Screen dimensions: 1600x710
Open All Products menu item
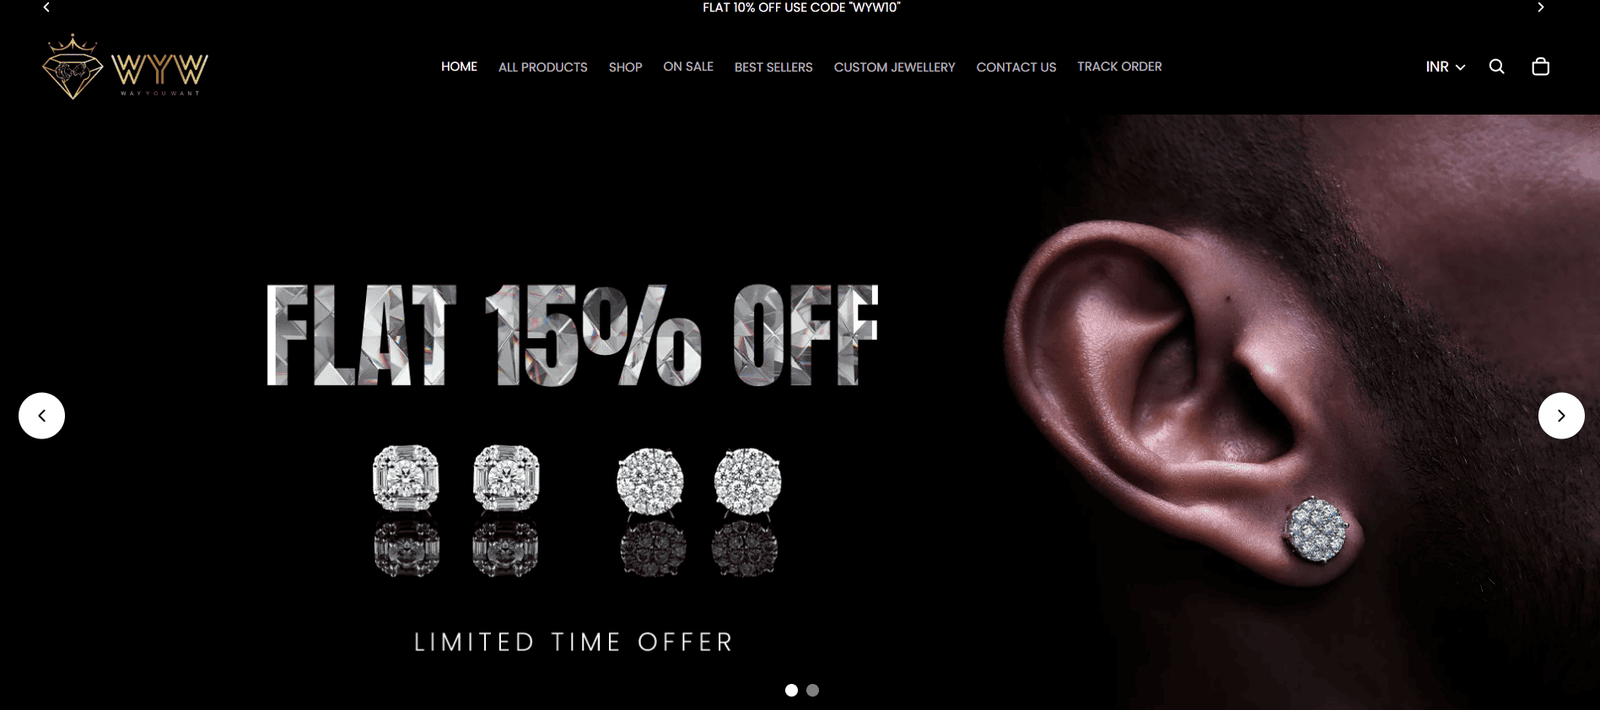543,67
